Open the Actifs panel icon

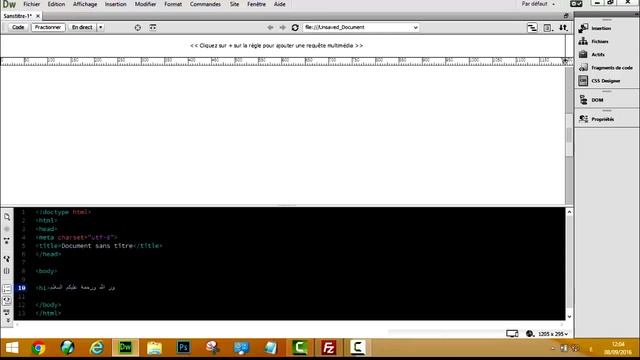[x=583, y=54]
